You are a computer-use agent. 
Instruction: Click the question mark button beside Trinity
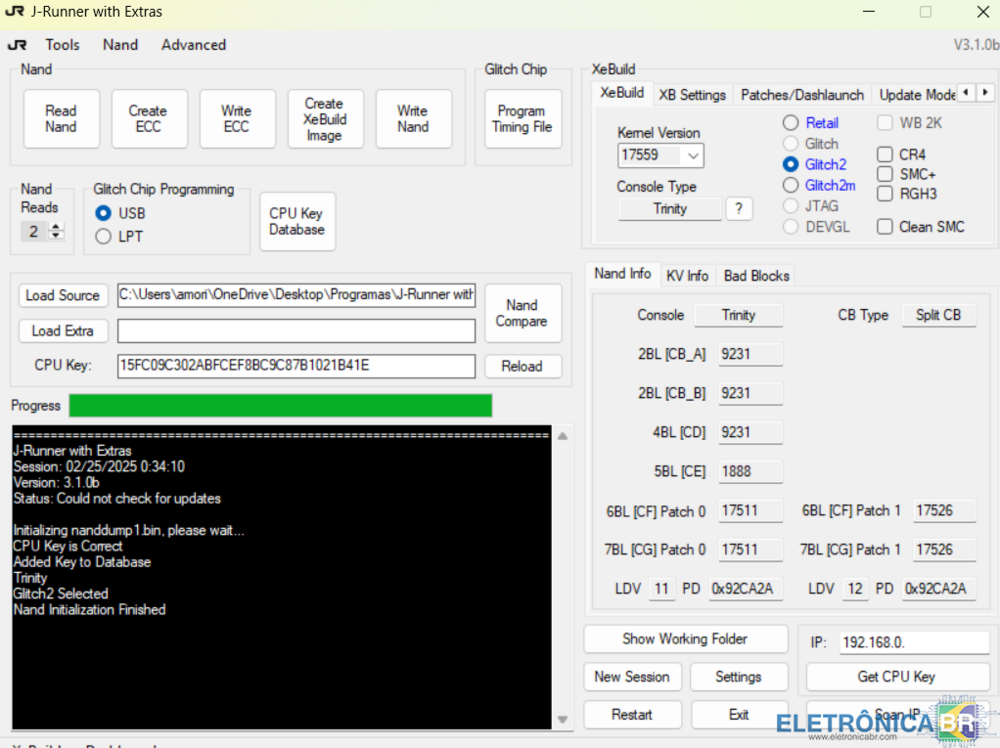(x=738, y=209)
